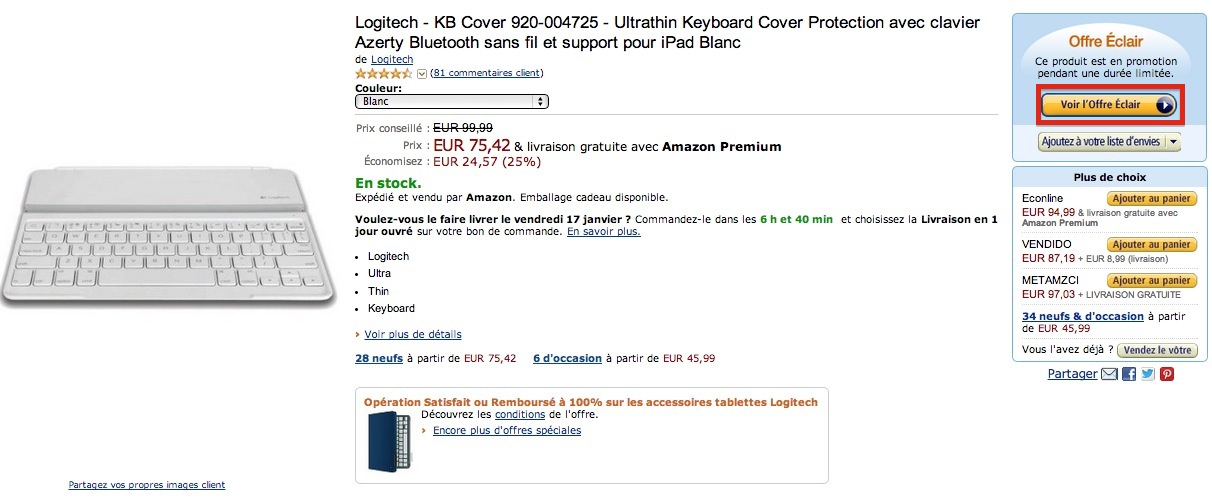This screenshot has width=1212, height=504.
Task: Open star rating breakdown arrow
Action: point(422,73)
